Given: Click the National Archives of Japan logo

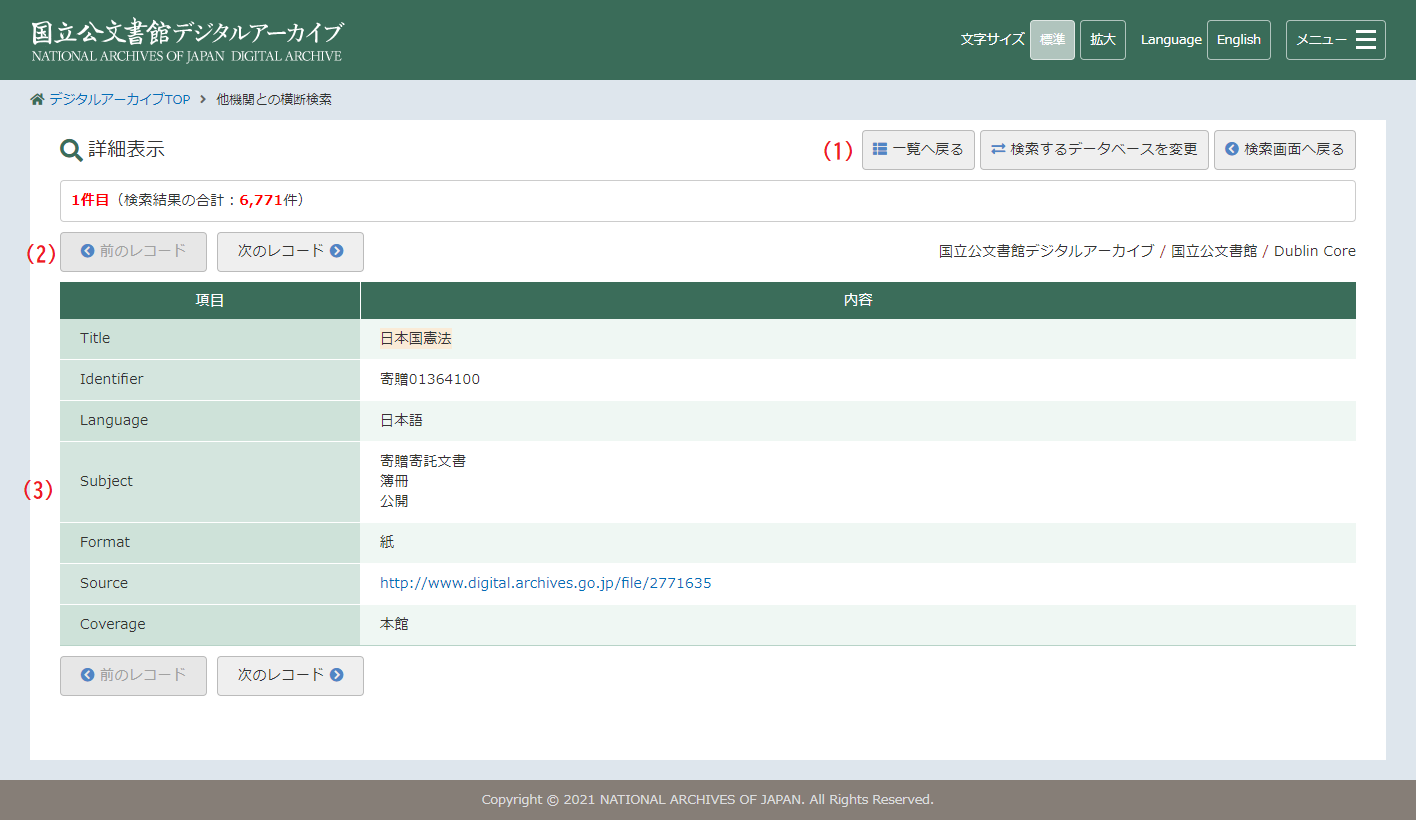Looking at the screenshot, I should tap(187, 41).
